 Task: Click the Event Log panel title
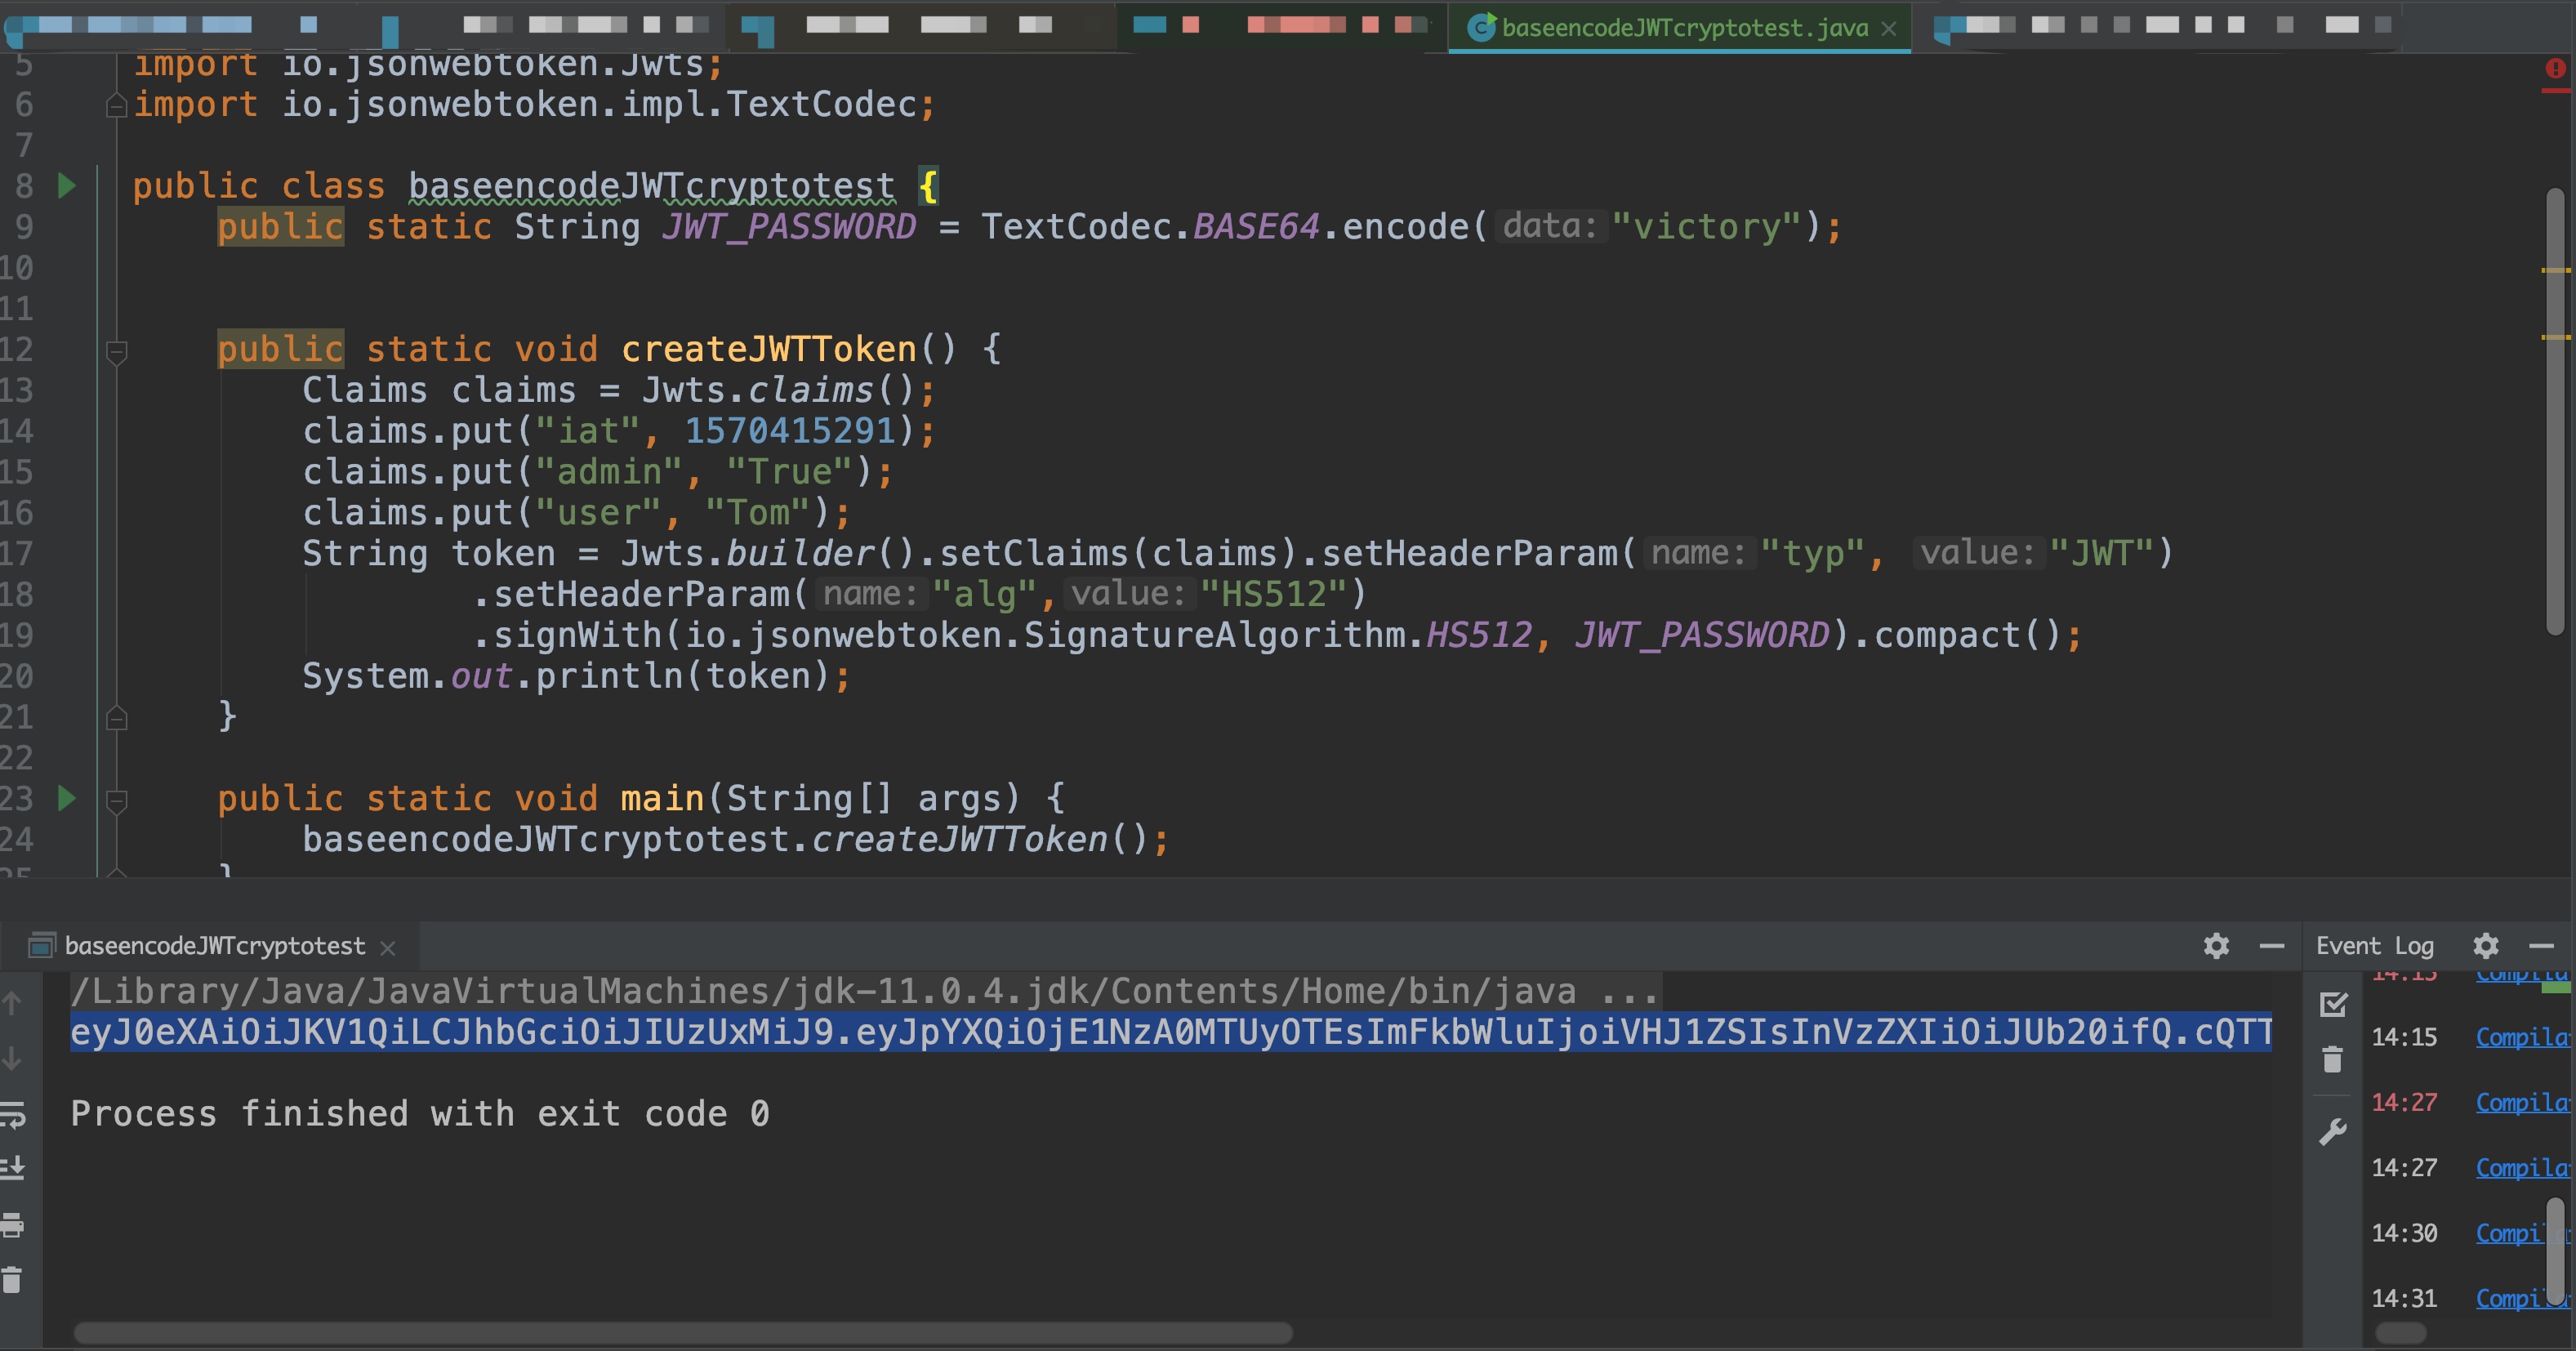pos(2374,946)
